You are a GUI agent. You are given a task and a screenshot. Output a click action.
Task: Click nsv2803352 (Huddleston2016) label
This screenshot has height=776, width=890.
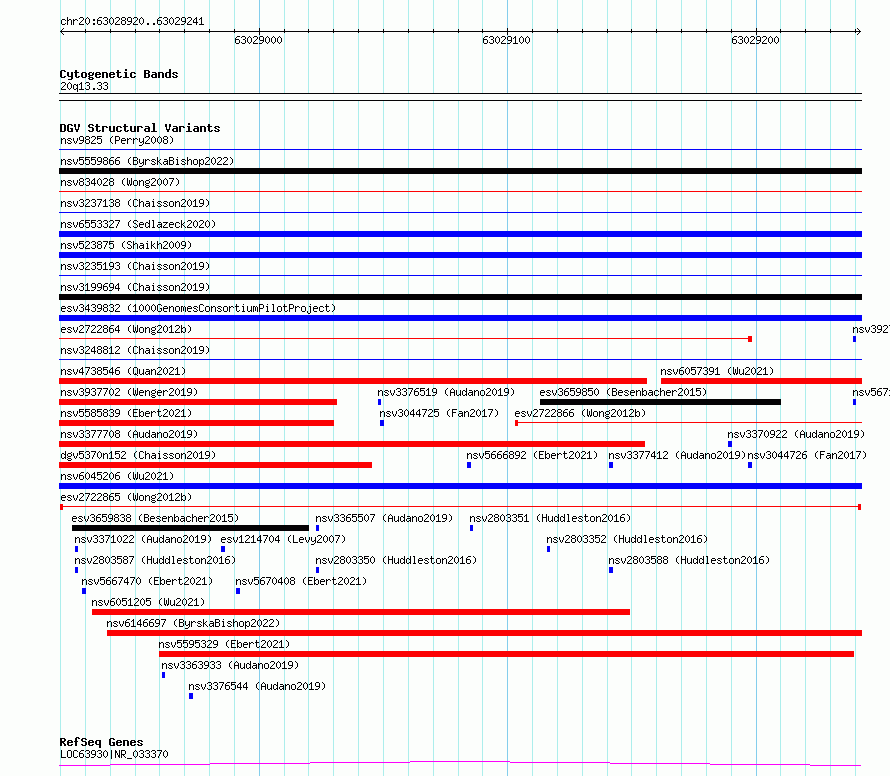click(x=627, y=539)
